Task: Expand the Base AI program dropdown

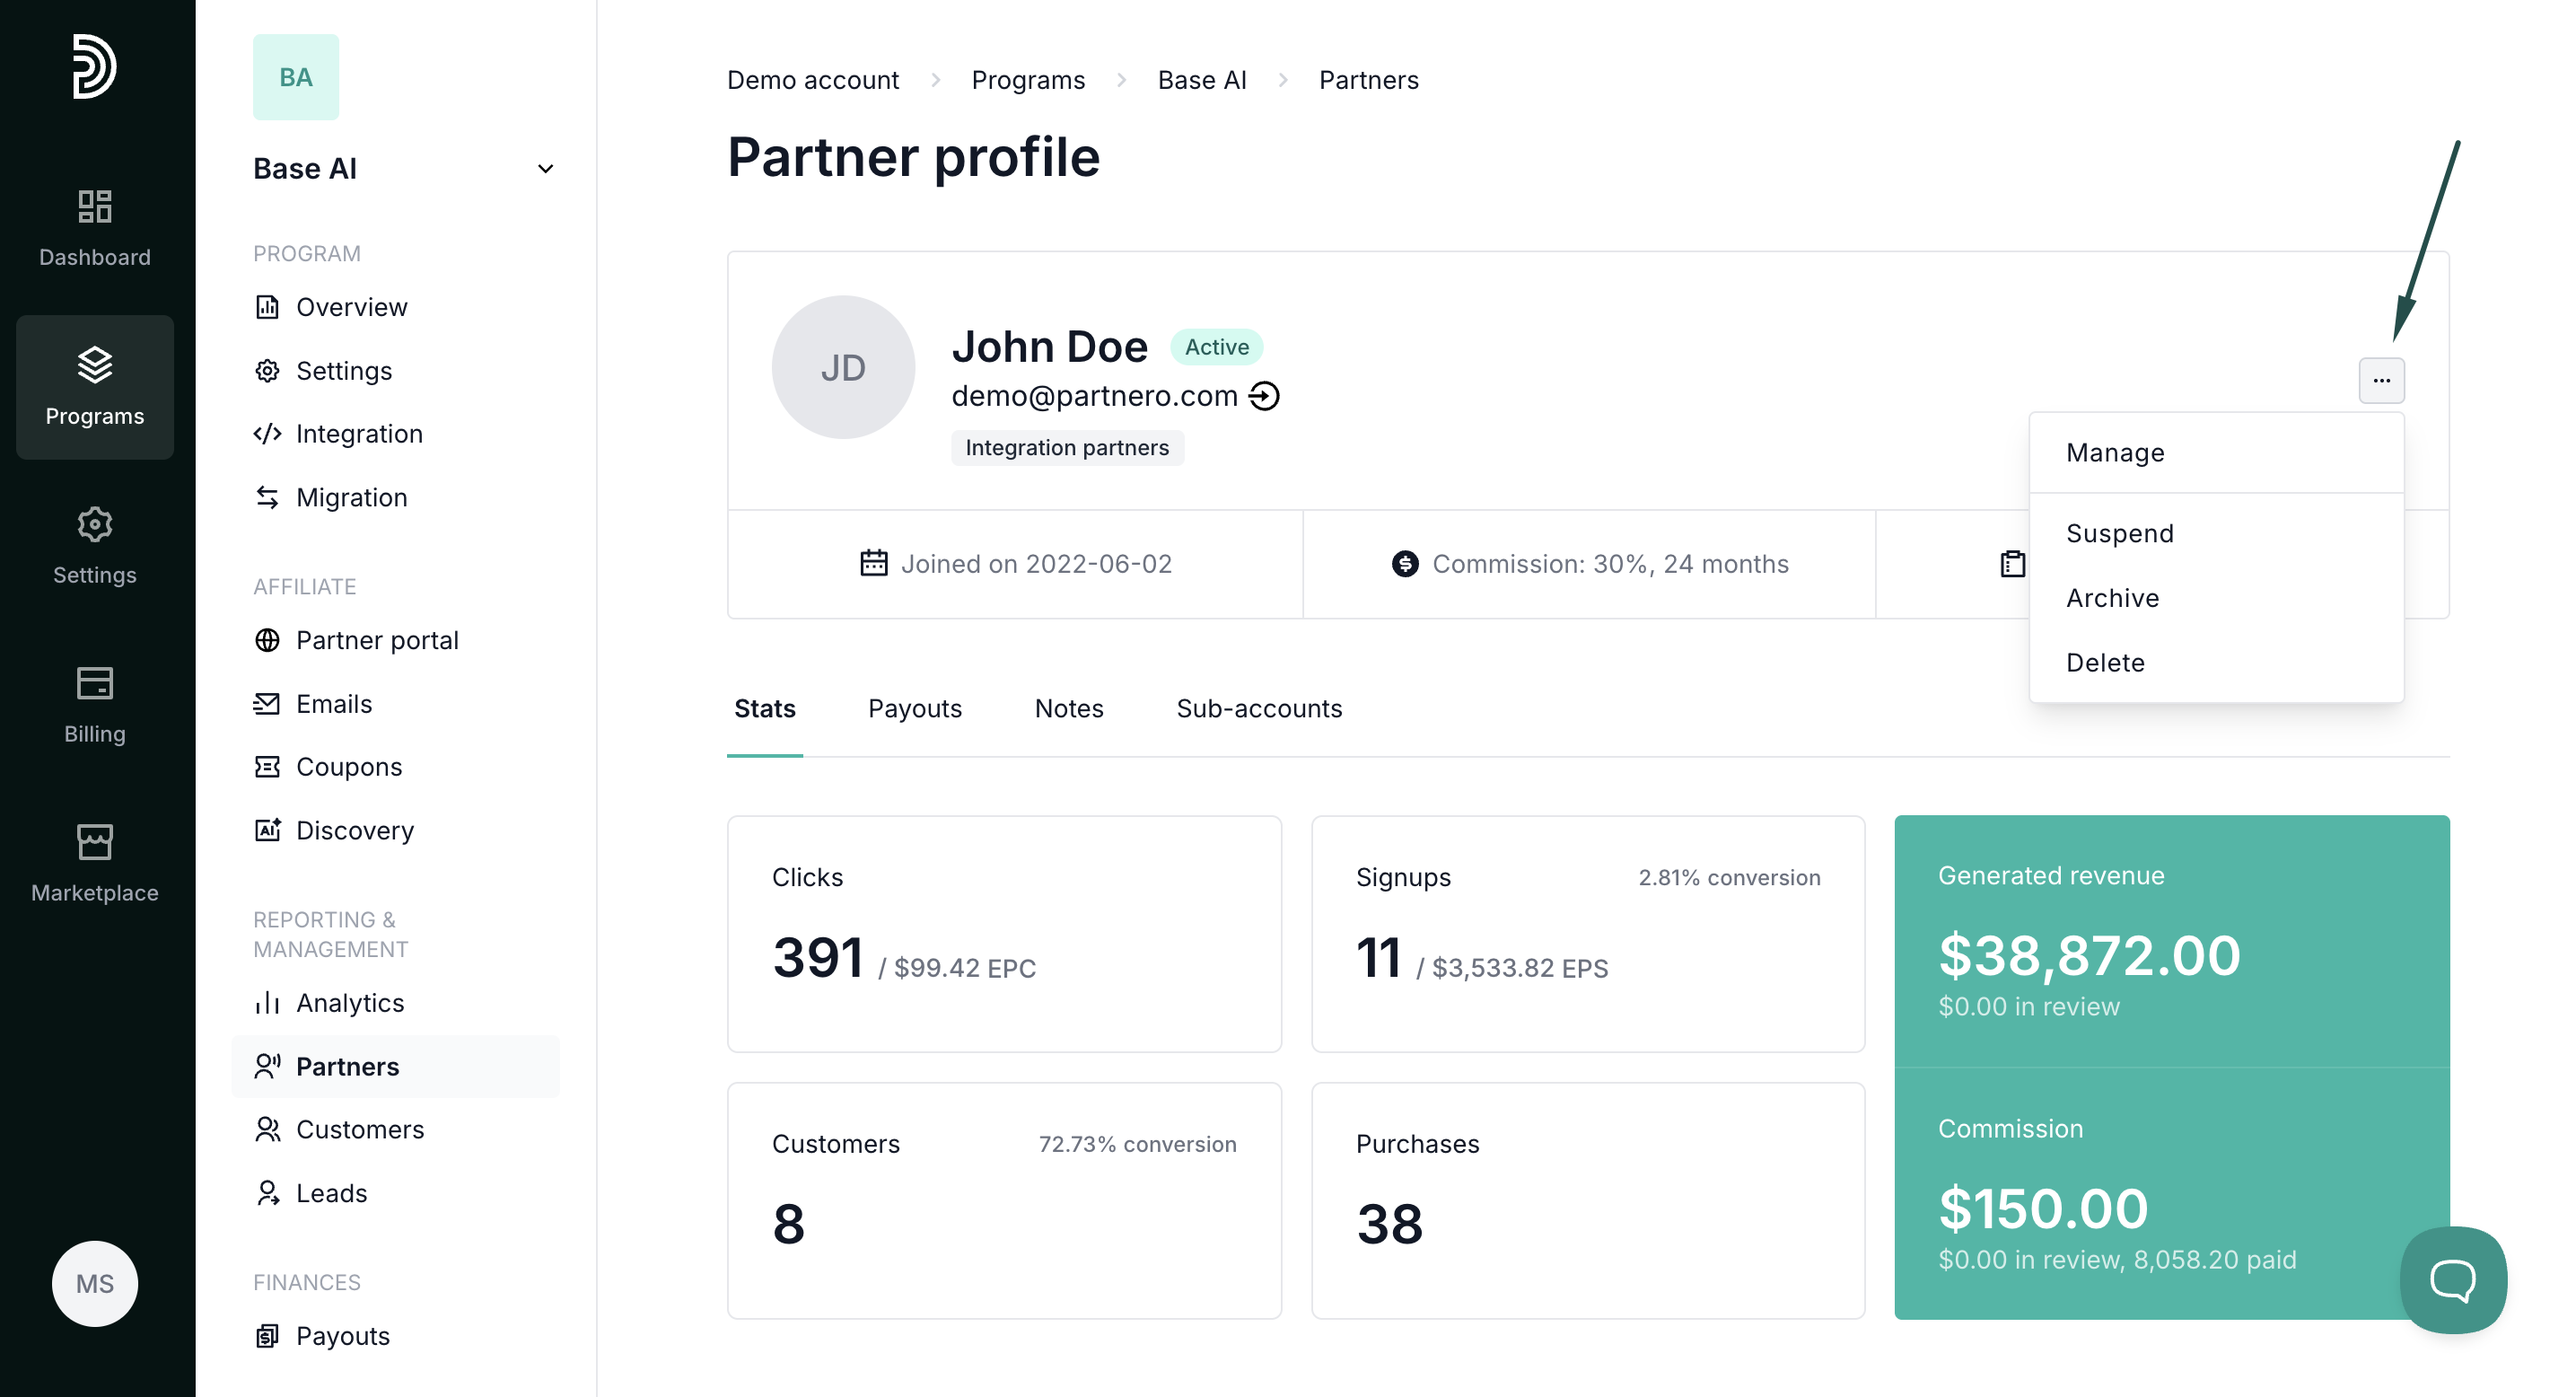Action: [x=545, y=169]
